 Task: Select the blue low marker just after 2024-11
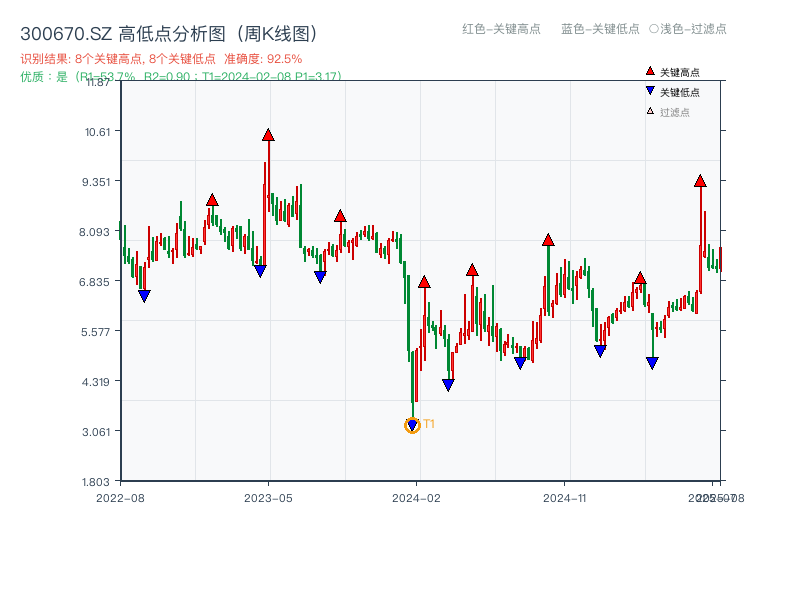[601, 351]
